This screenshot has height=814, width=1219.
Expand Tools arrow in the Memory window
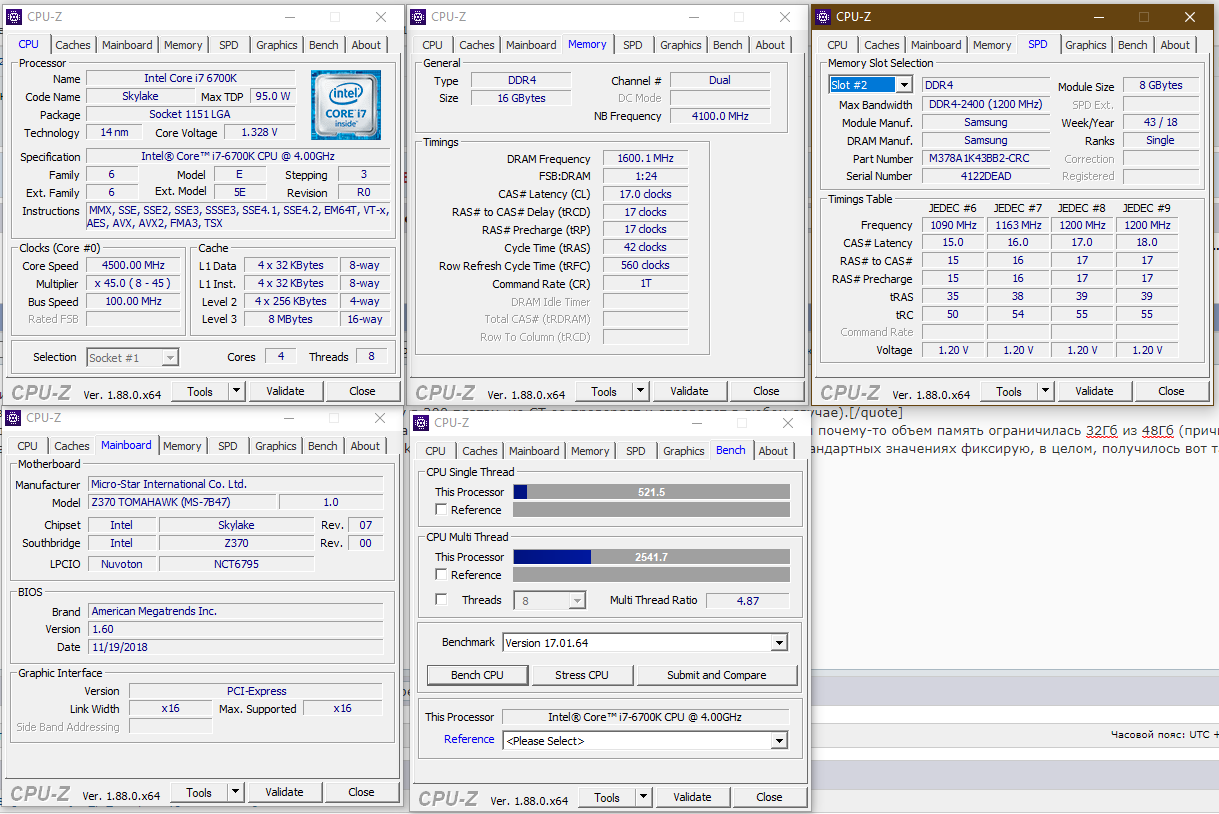(641, 391)
